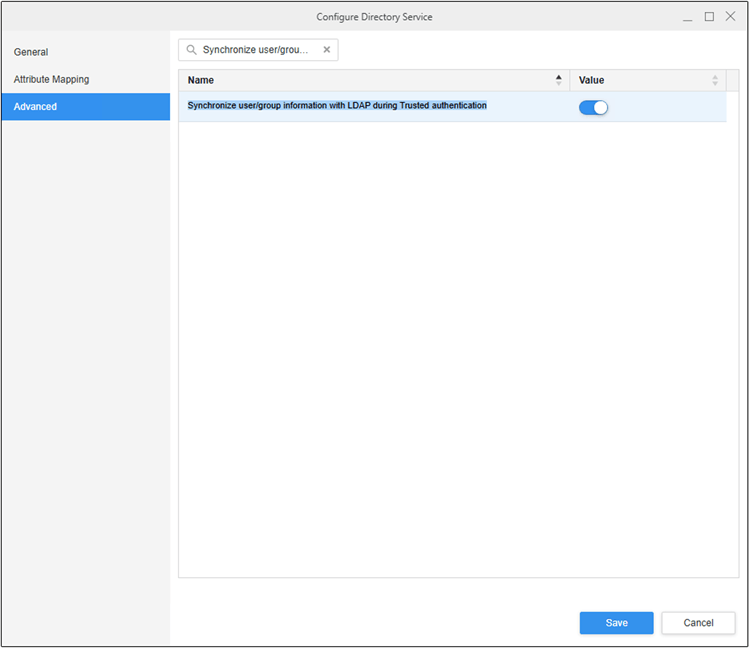Viewport: 750px width, 648px height.
Task: Disable the LDAP synchronization toggle
Action: (x=593, y=107)
